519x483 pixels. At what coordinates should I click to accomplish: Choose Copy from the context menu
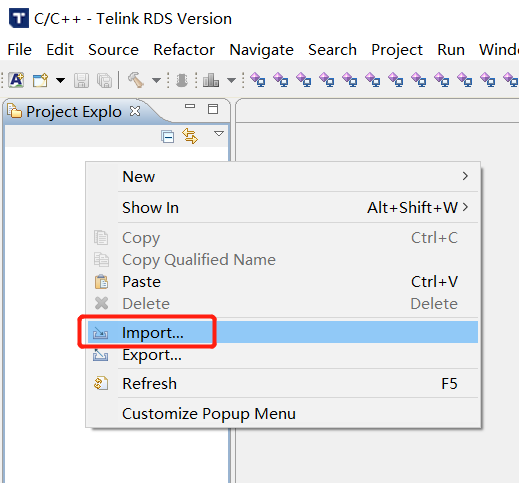click(283, 238)
